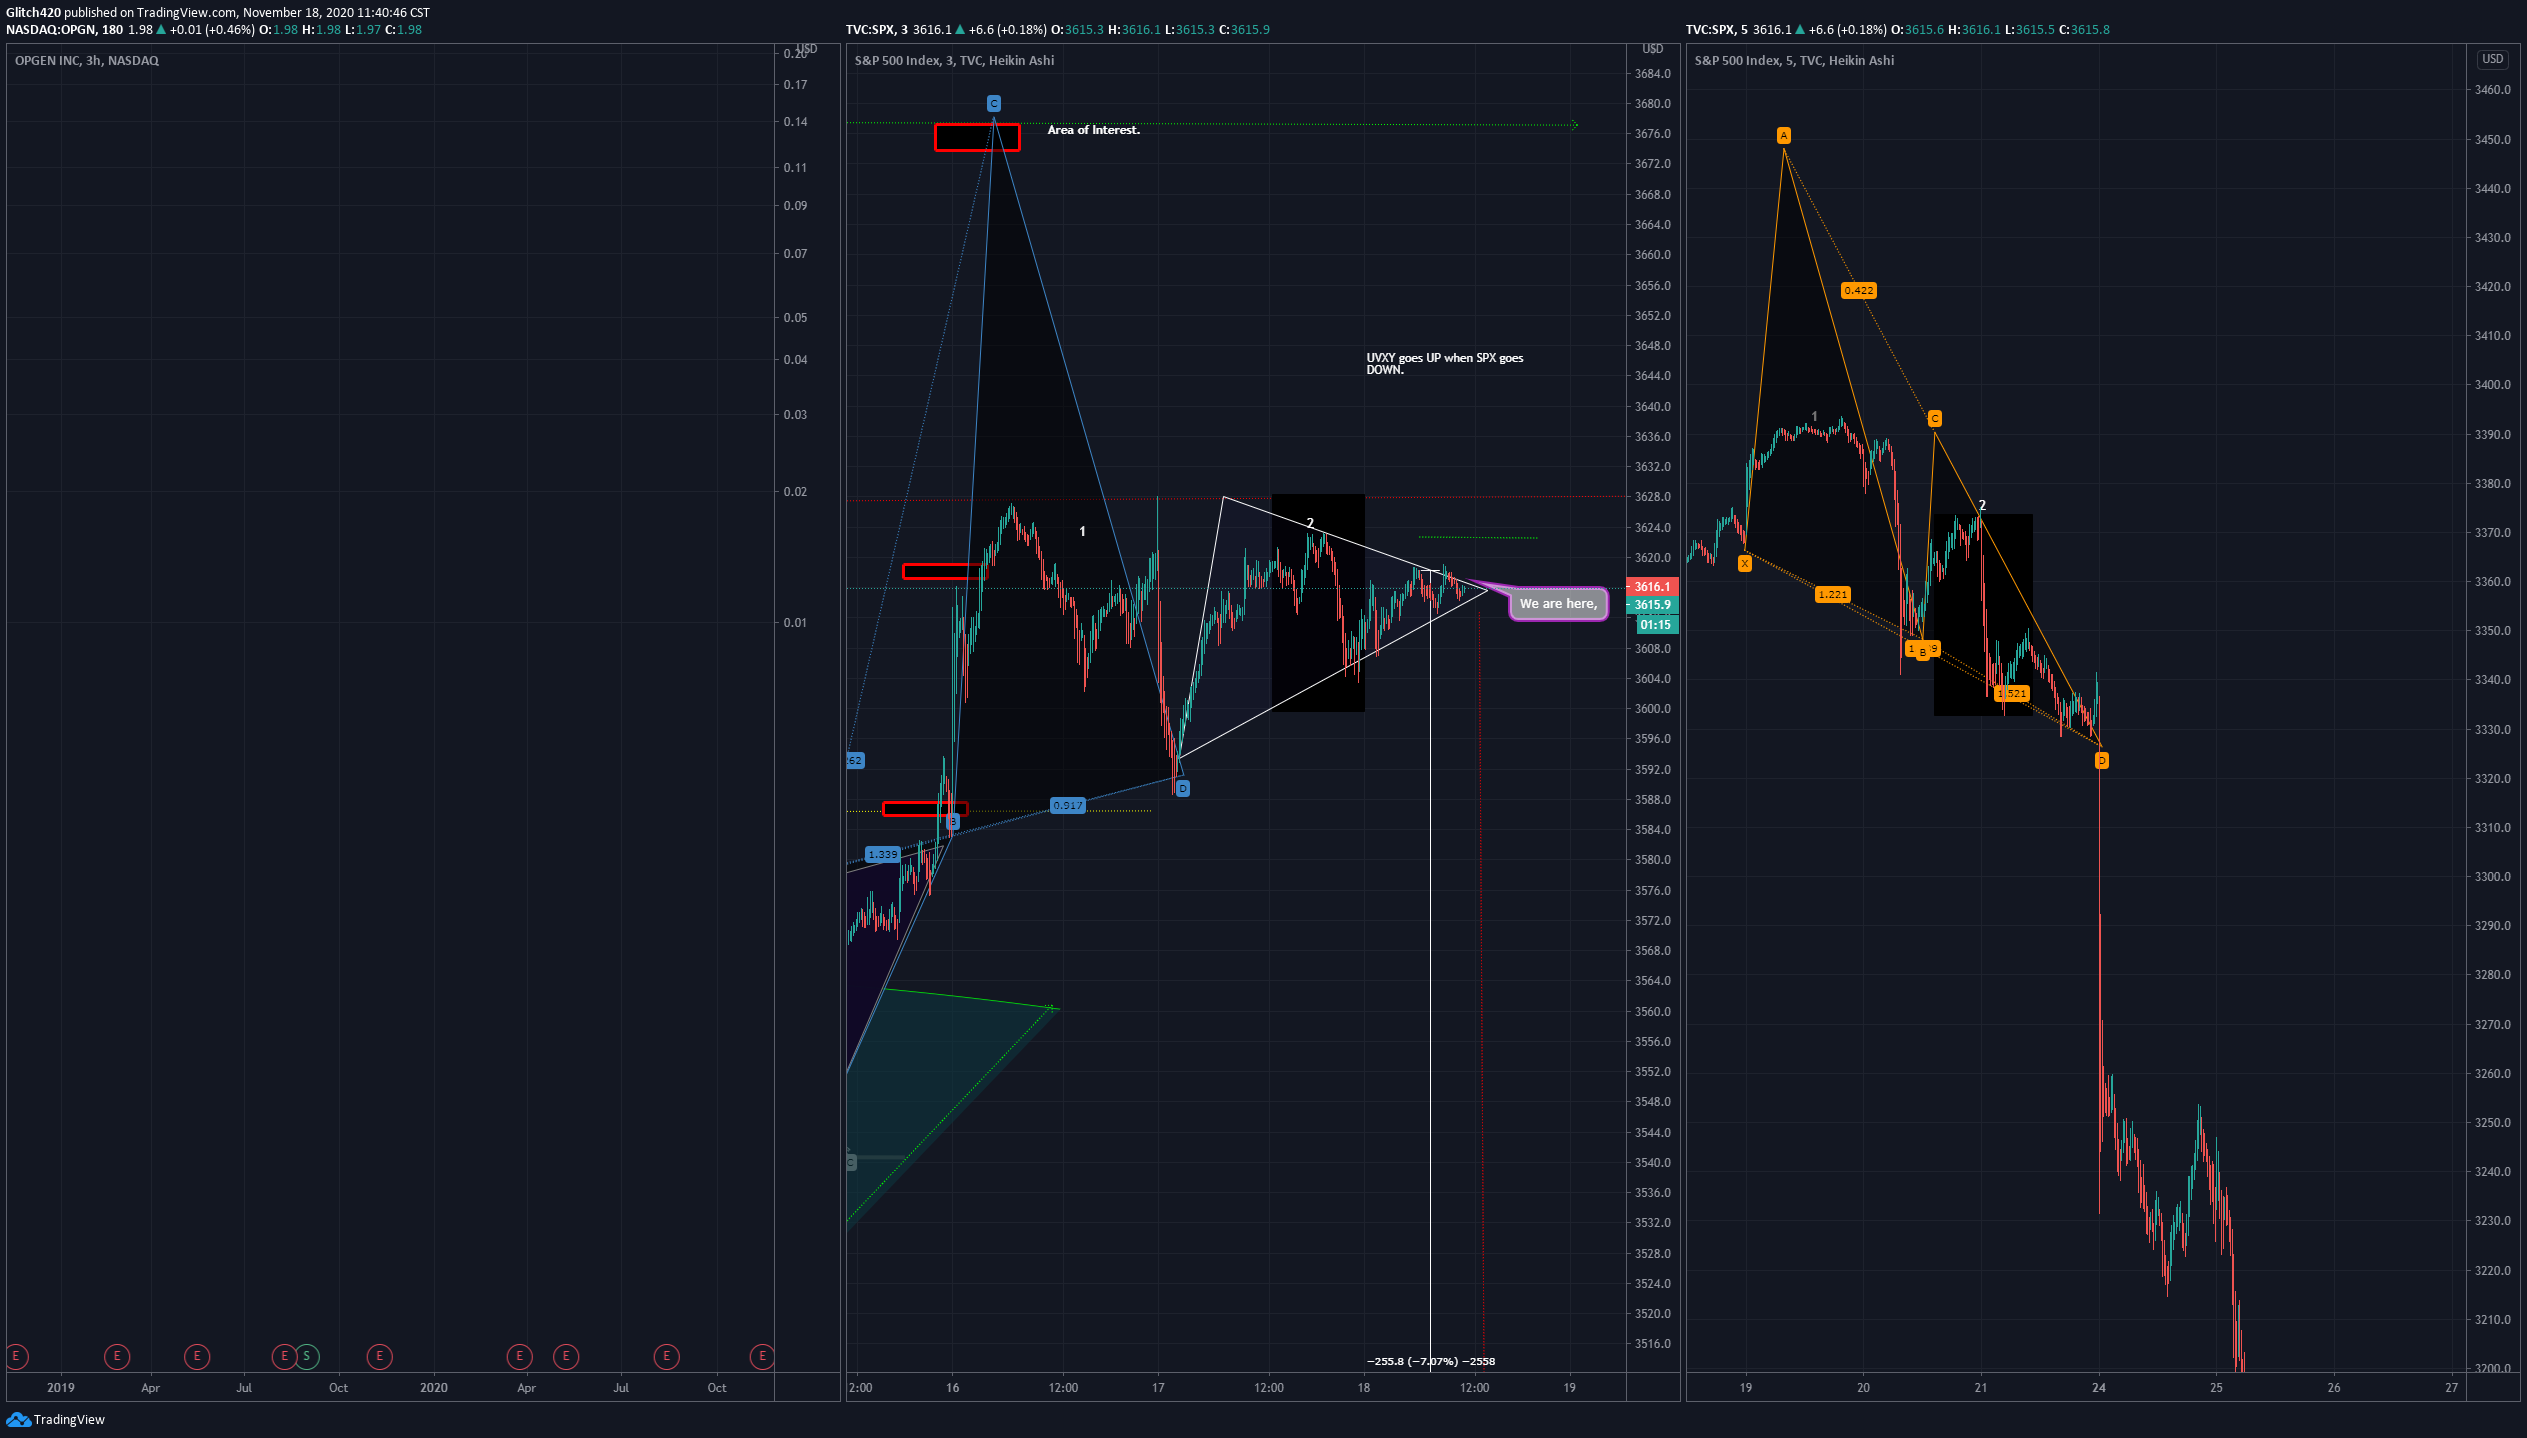Viewport: 2527px width, 1438px height.
Task: Click the 'TVC:SPX, 3' header ticker
Action: [x=877, y=29]
